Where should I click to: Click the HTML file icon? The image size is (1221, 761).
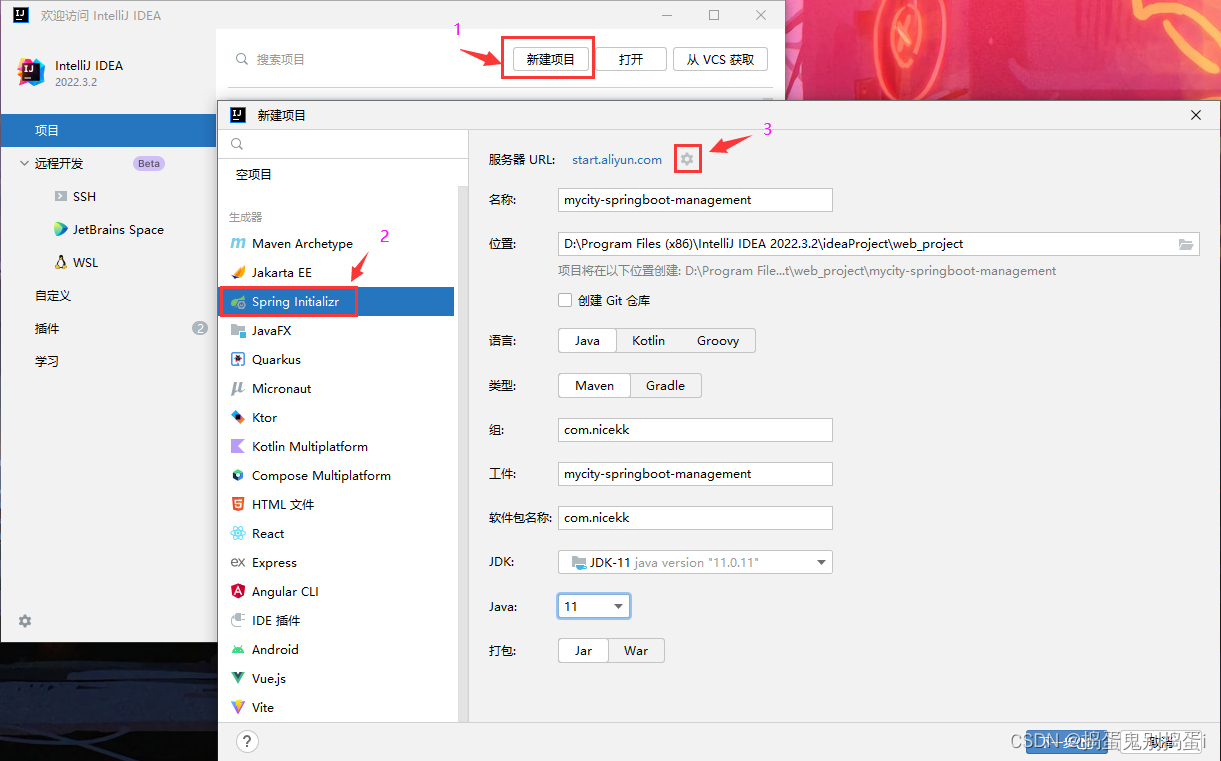click(238, 504)
